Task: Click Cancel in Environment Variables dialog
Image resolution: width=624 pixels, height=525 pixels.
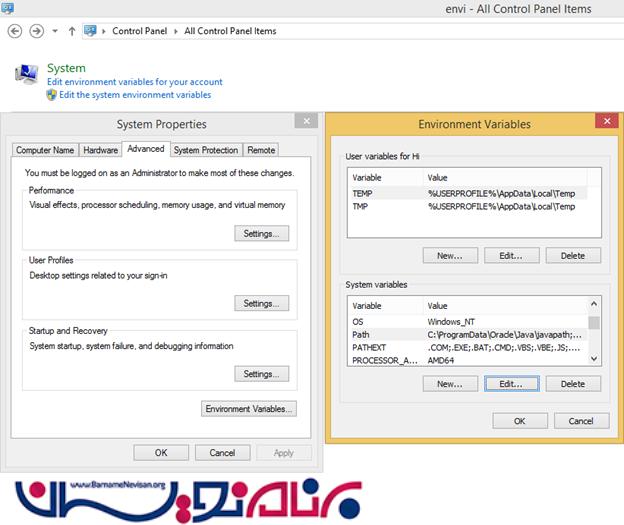Action: tap(581, 421)
